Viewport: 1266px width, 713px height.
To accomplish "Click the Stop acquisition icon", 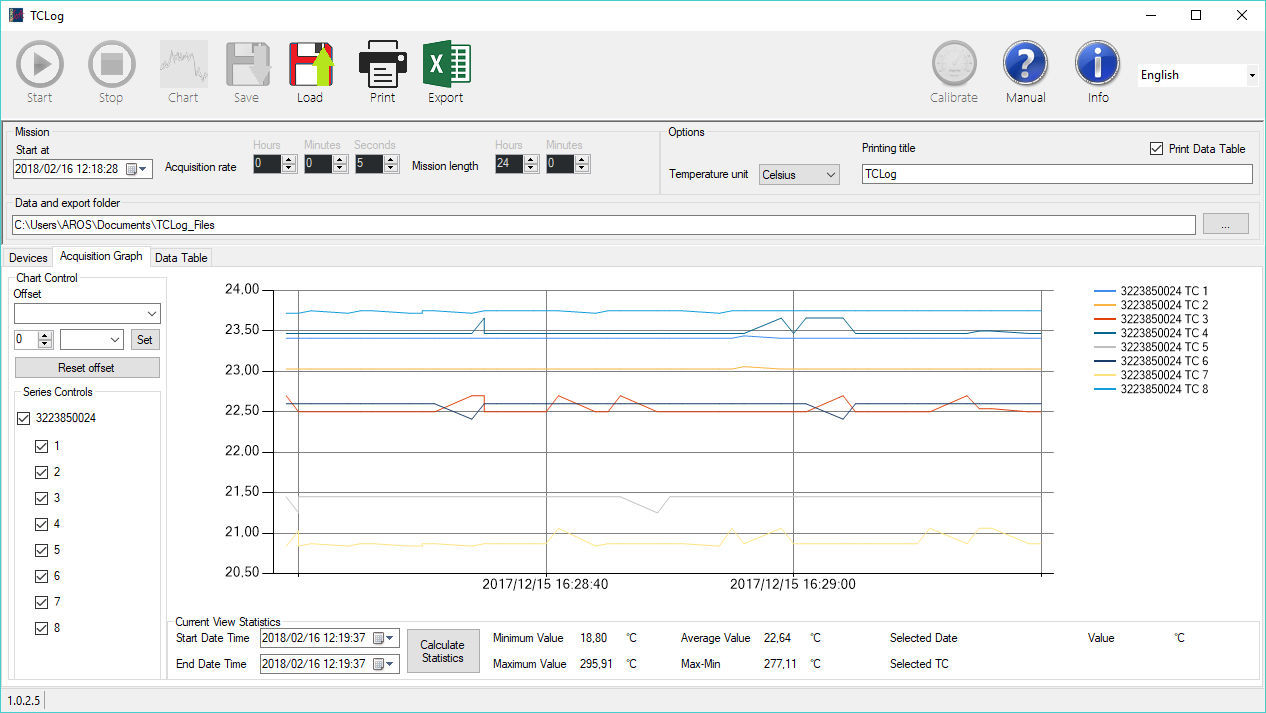I will pos(111,62).
